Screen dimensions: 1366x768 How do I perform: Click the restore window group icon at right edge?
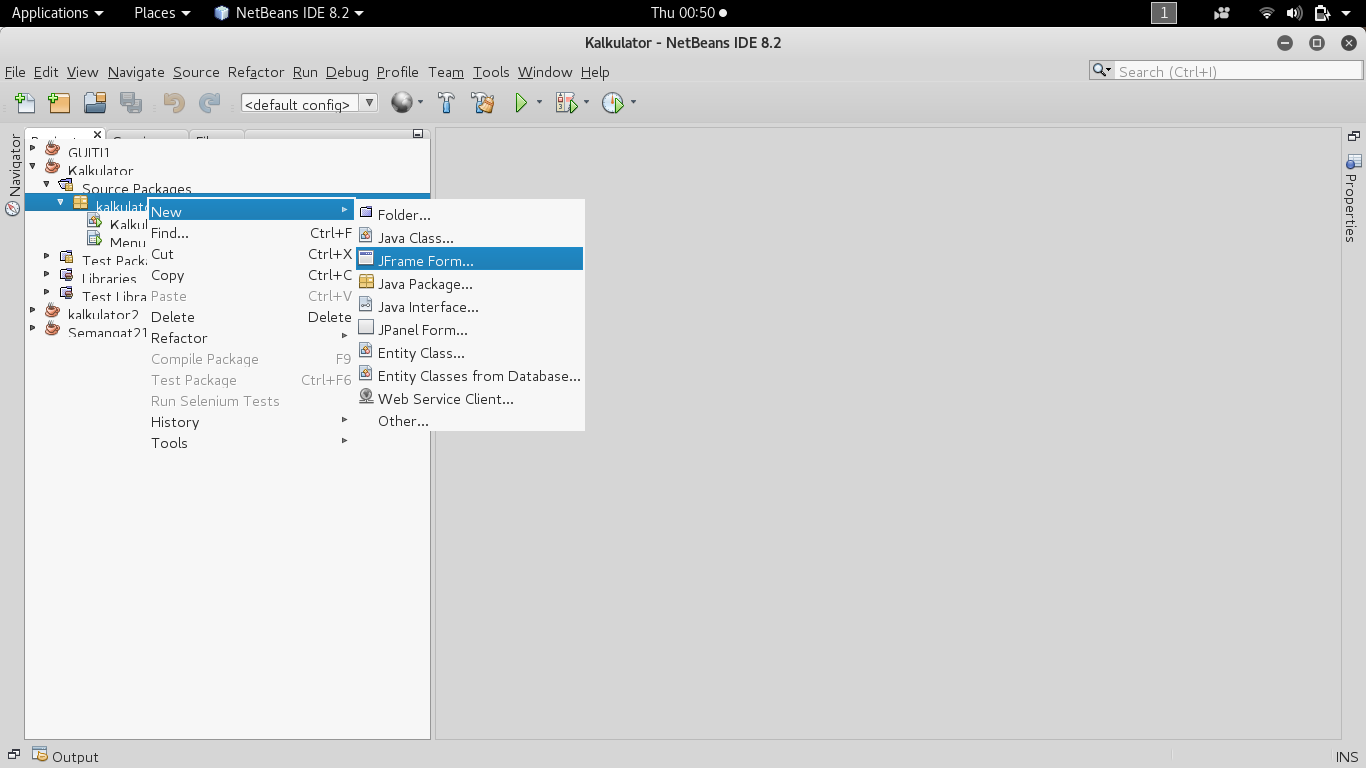point(1354,136)
